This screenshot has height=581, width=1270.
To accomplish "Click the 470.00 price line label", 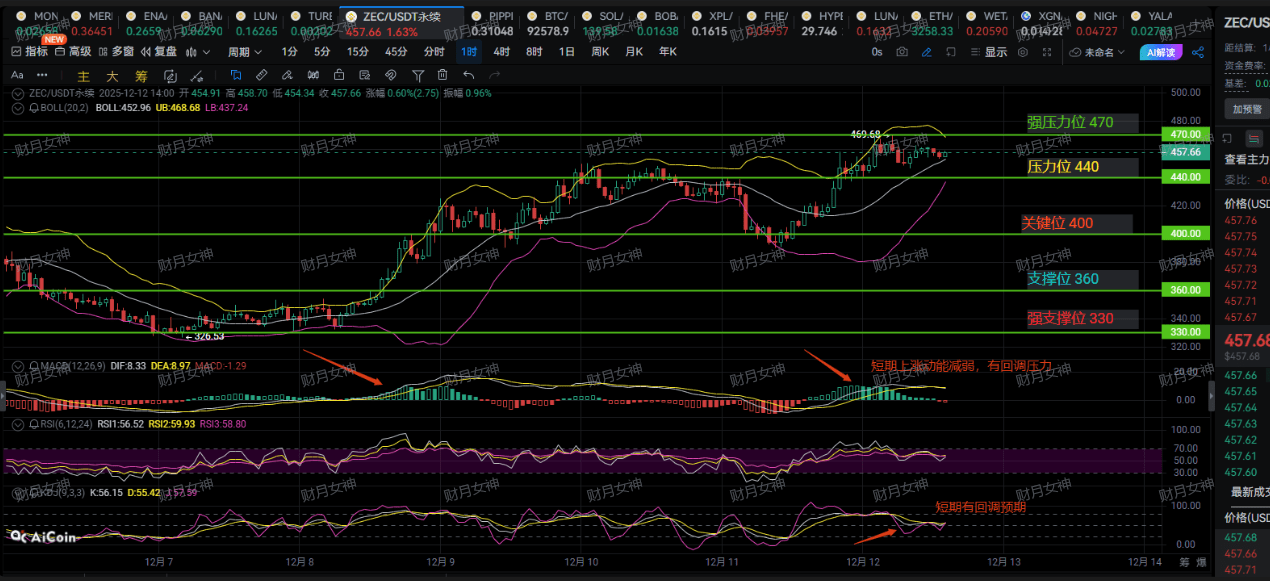I will tap(1185, 134).
